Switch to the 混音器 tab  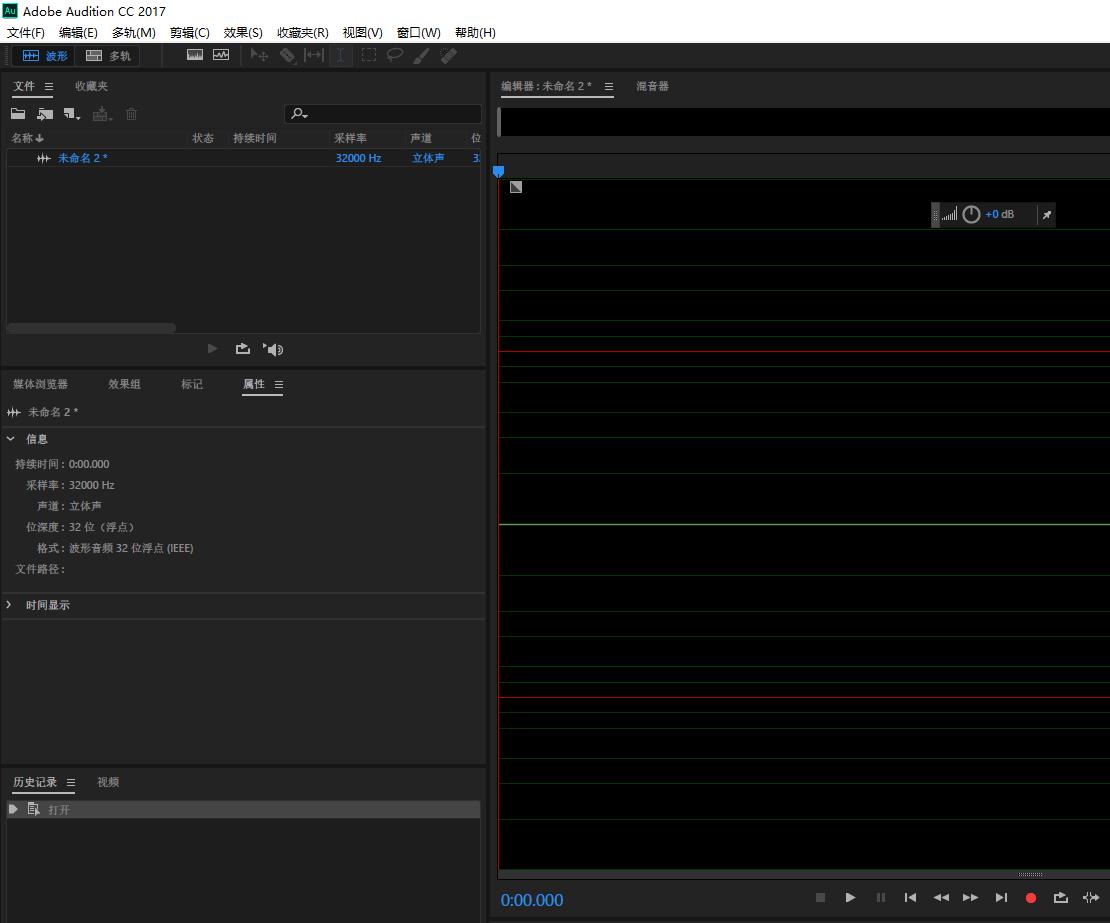(652, 86)
